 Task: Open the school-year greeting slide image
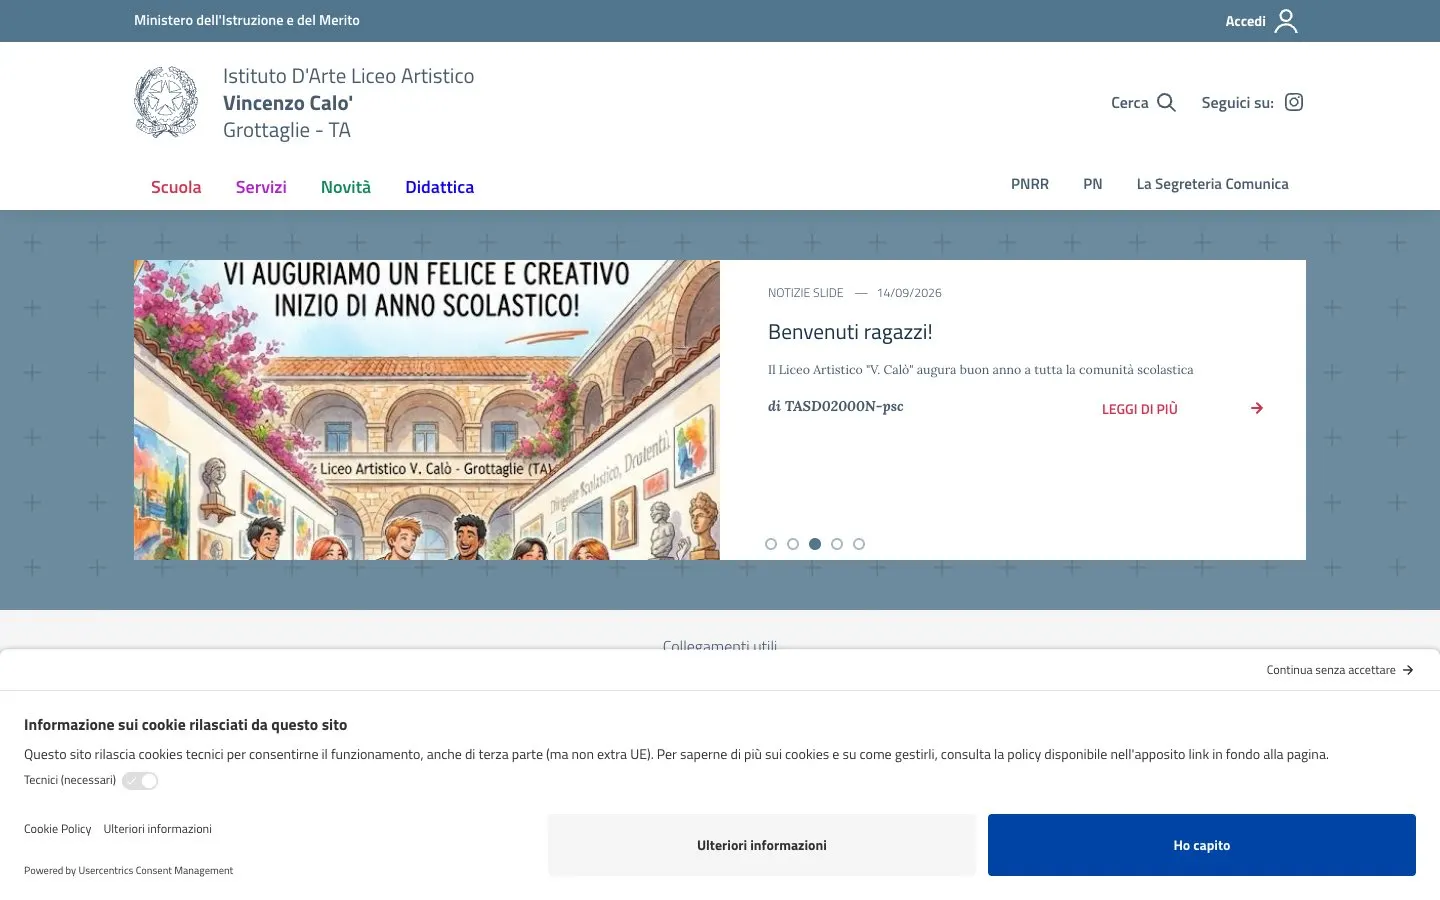coord(427,410)
